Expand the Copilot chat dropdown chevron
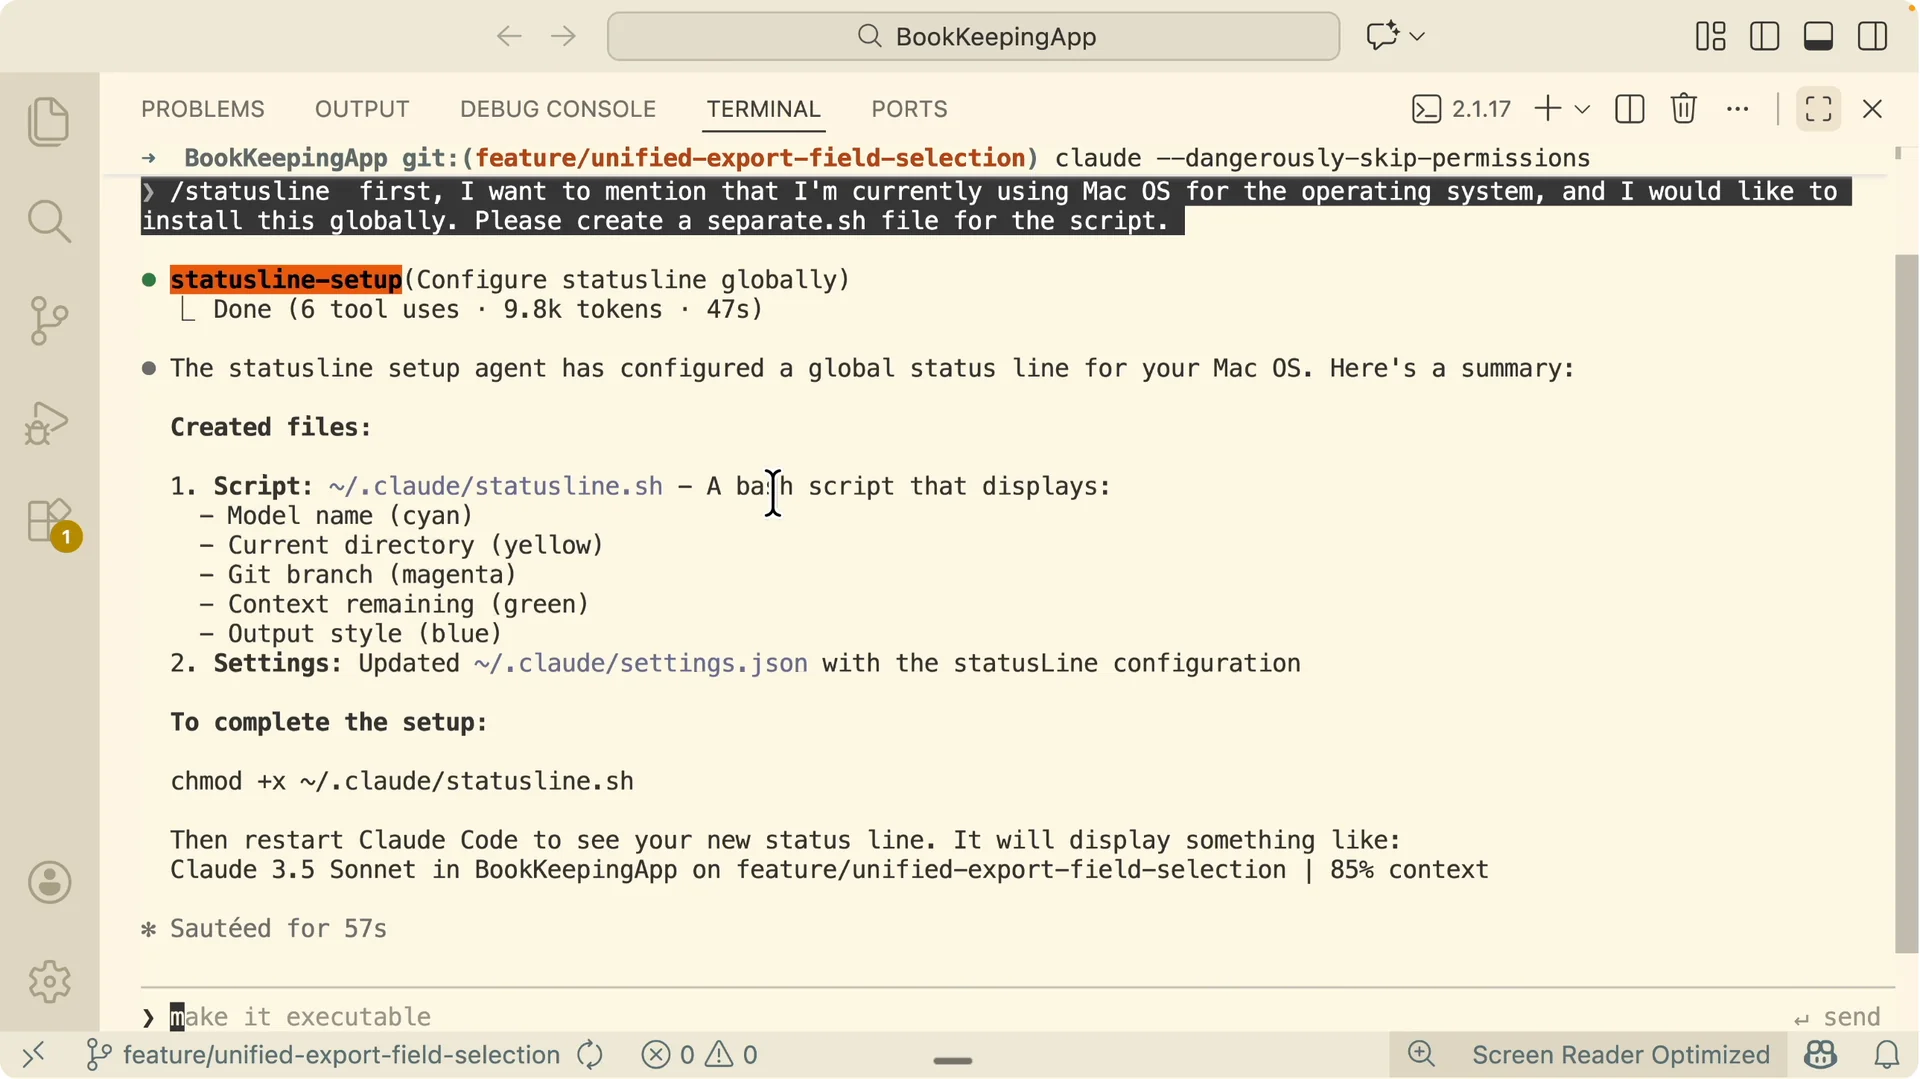 (x=1417, y=37)
